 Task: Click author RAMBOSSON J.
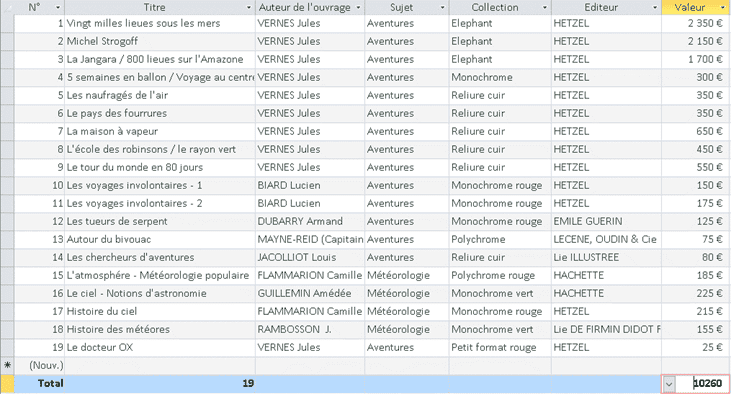pos(294,329)
